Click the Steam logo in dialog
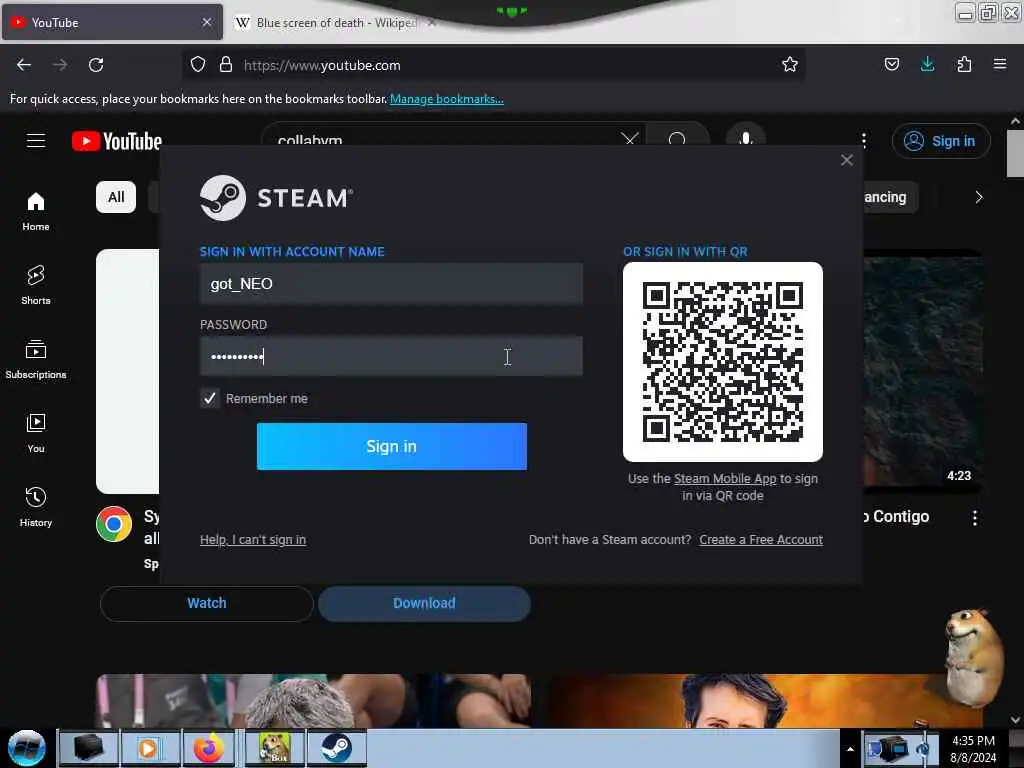 click(x=276, y=198)
